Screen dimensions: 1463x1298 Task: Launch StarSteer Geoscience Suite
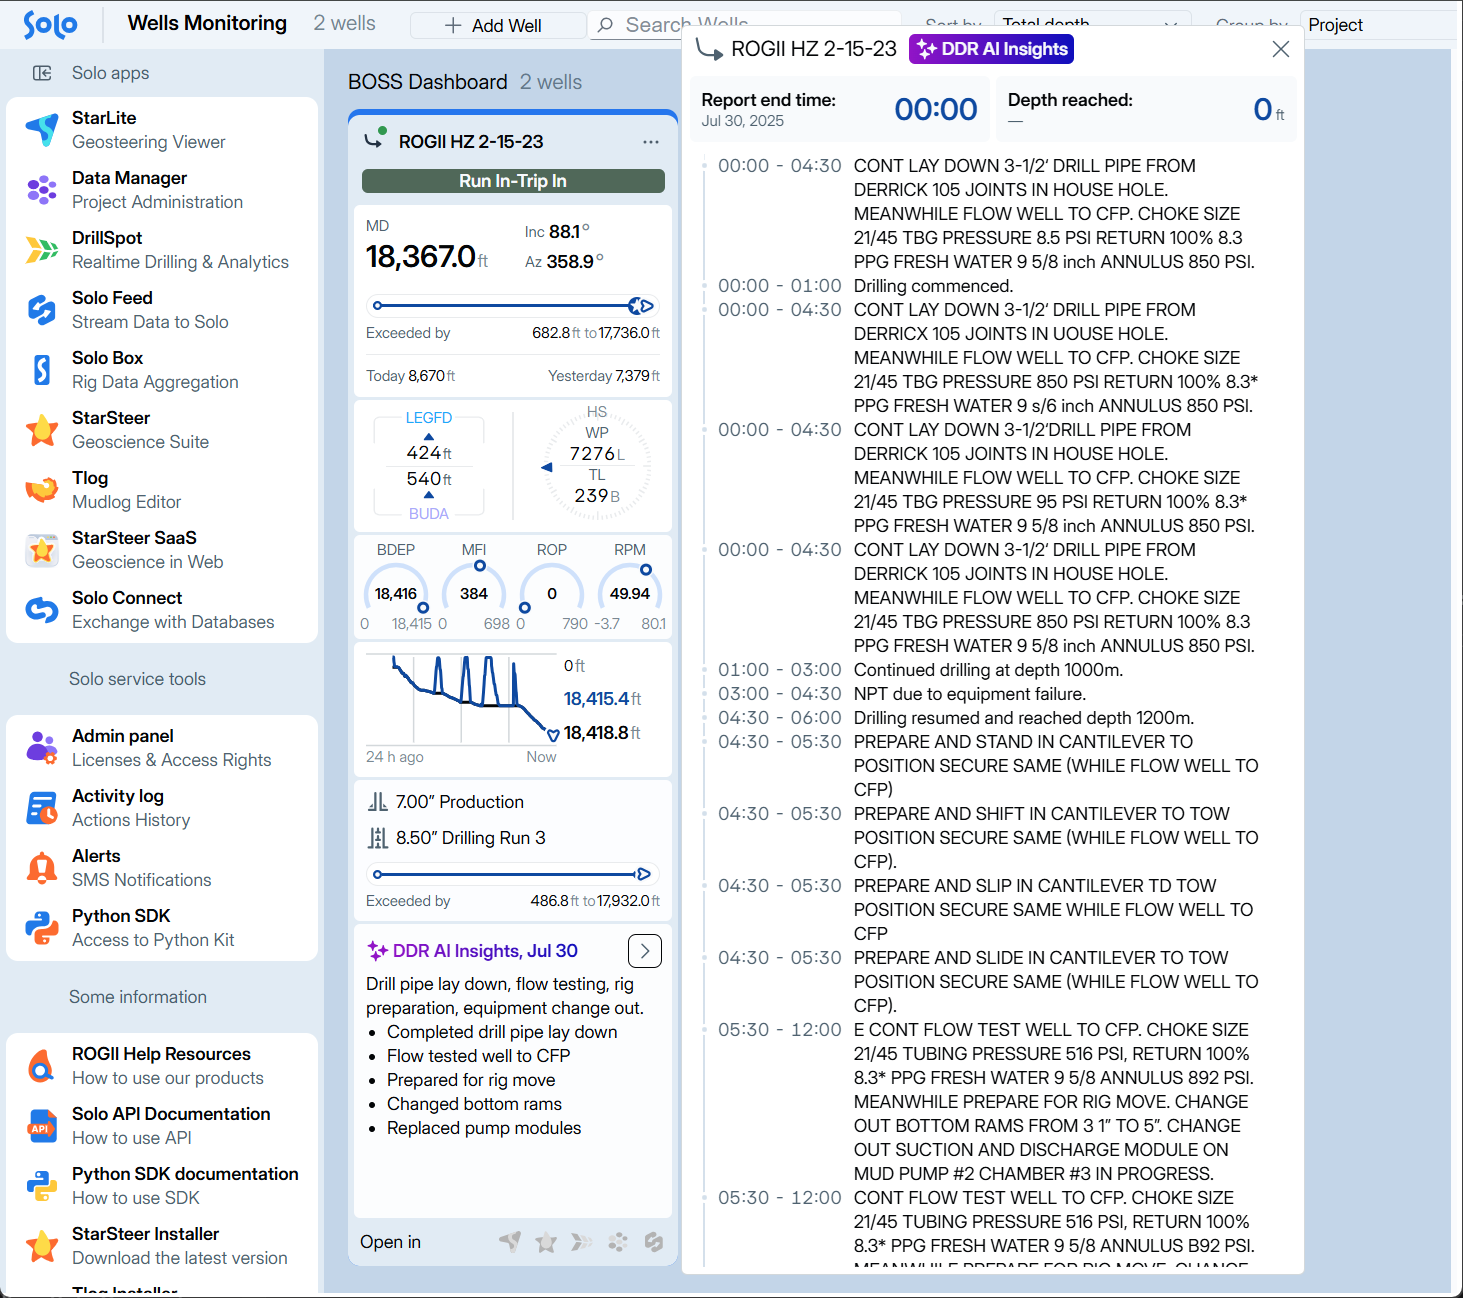click(162, 430)
